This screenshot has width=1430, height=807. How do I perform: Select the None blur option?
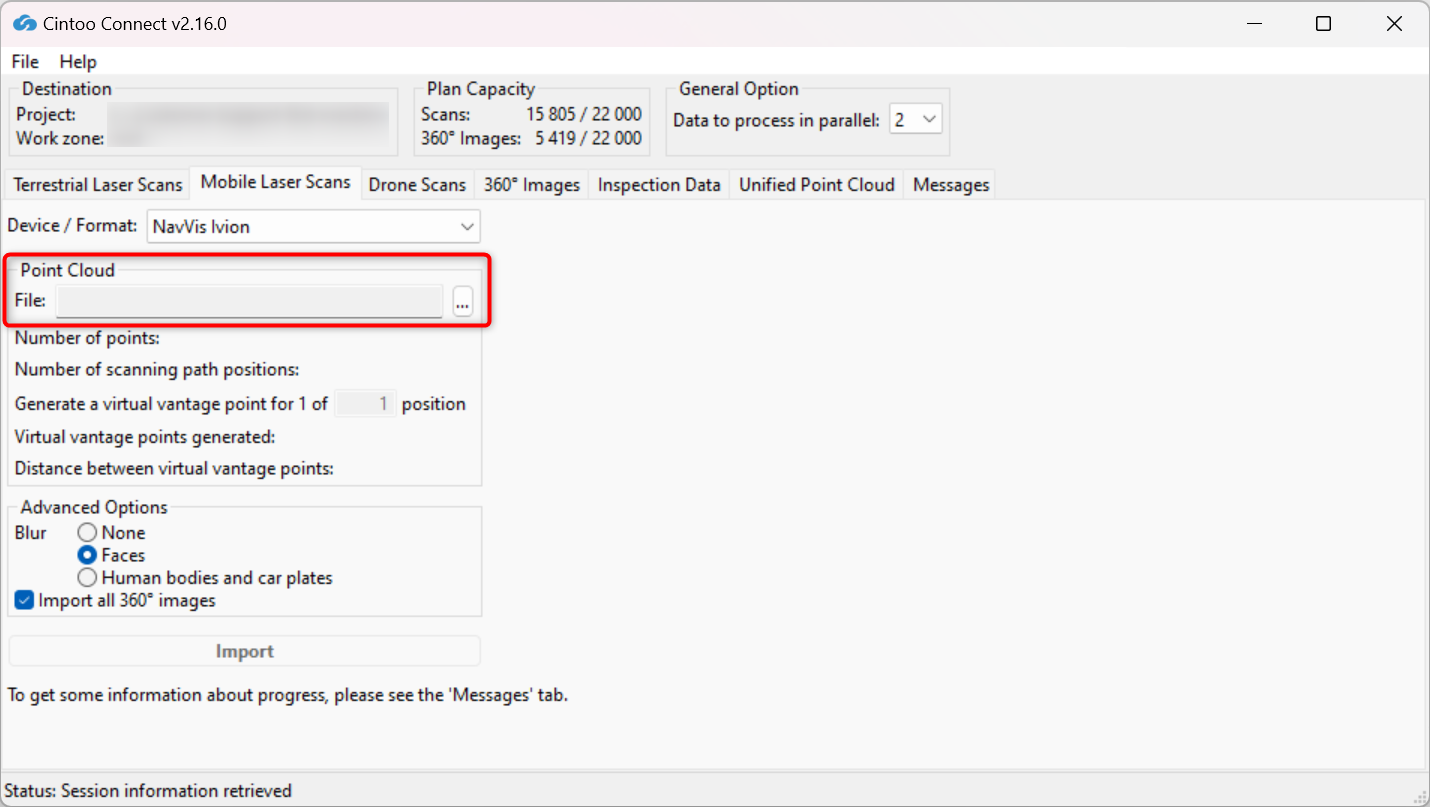point(112,533)
